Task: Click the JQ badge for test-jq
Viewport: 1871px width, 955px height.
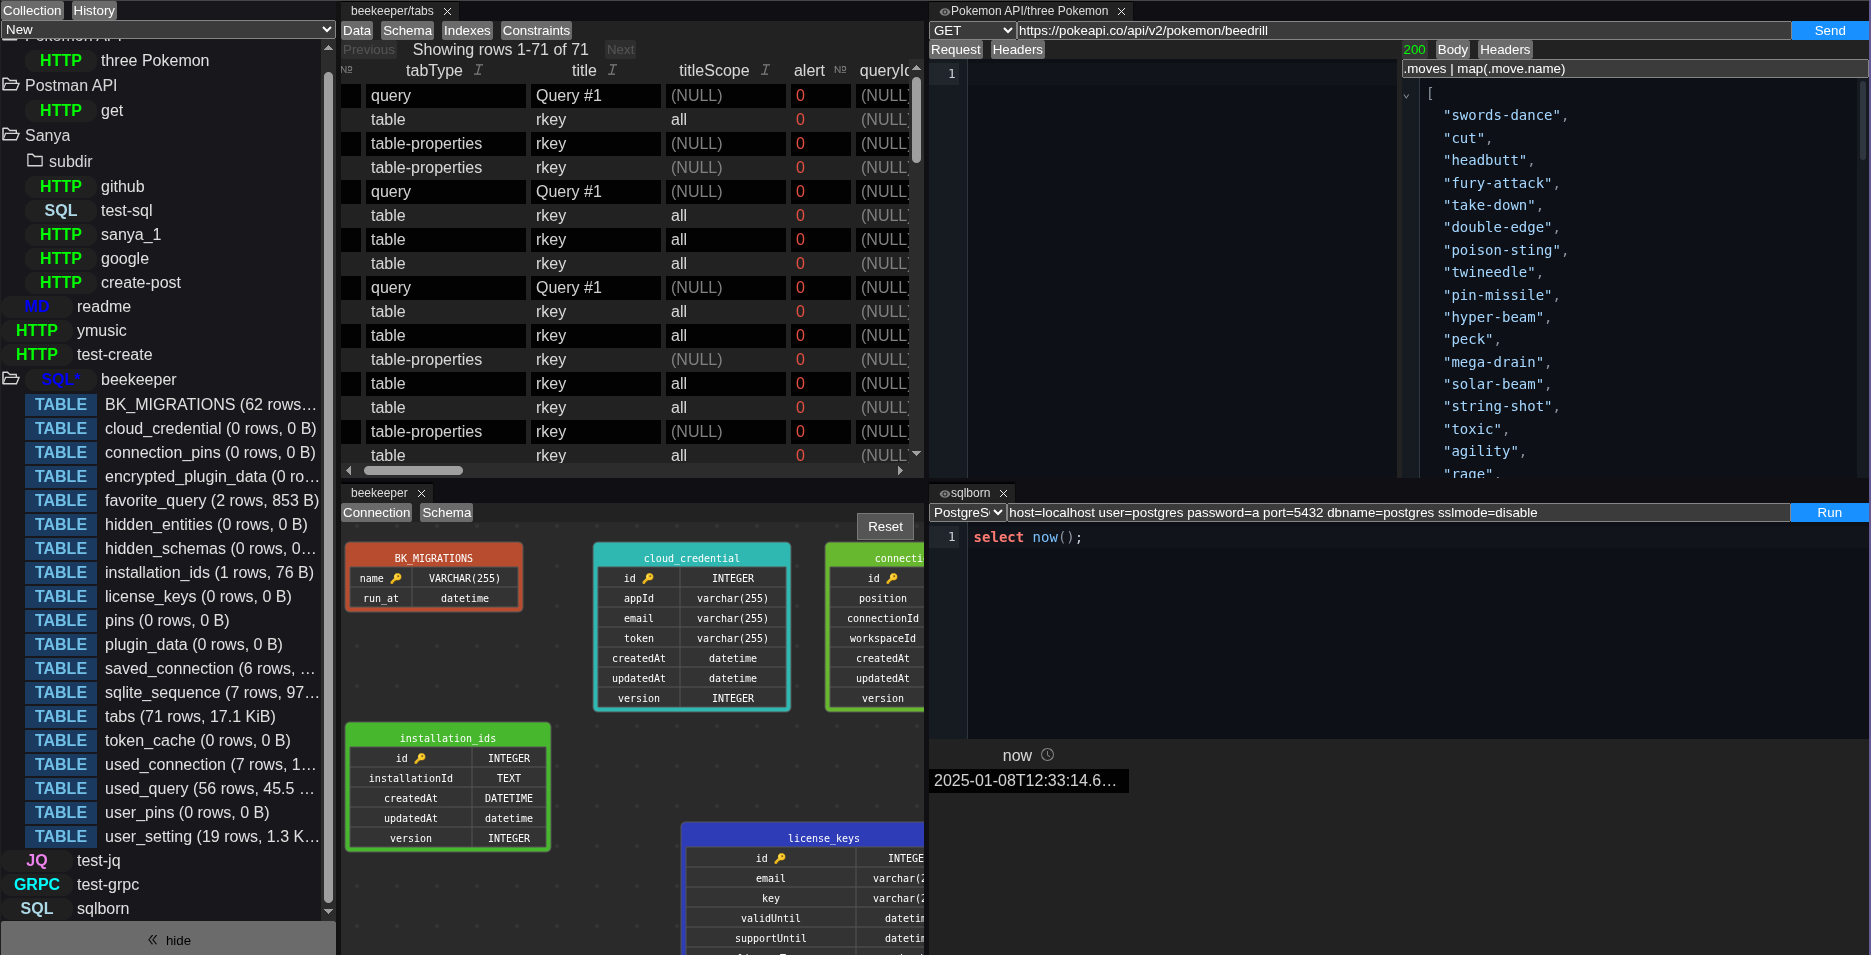Action: (37, 860)
